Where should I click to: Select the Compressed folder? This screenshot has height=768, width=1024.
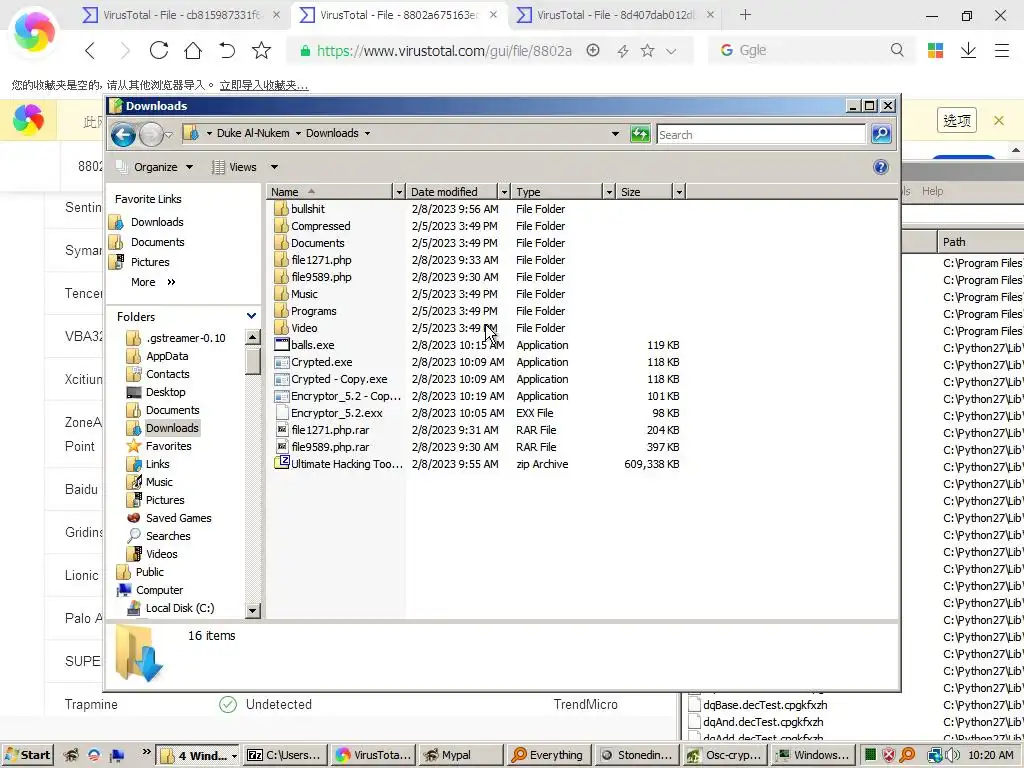pyautogui.click(x=320, y=226)
